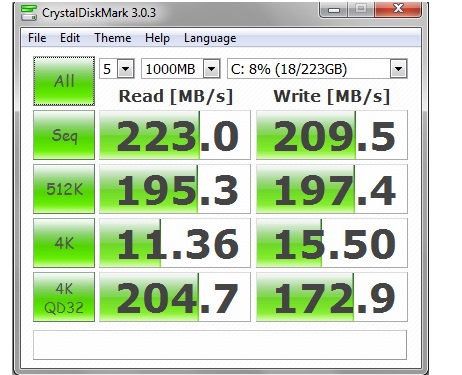
Task: Click the 4K QD32 read result 204.7
Action: pos(175,297)
